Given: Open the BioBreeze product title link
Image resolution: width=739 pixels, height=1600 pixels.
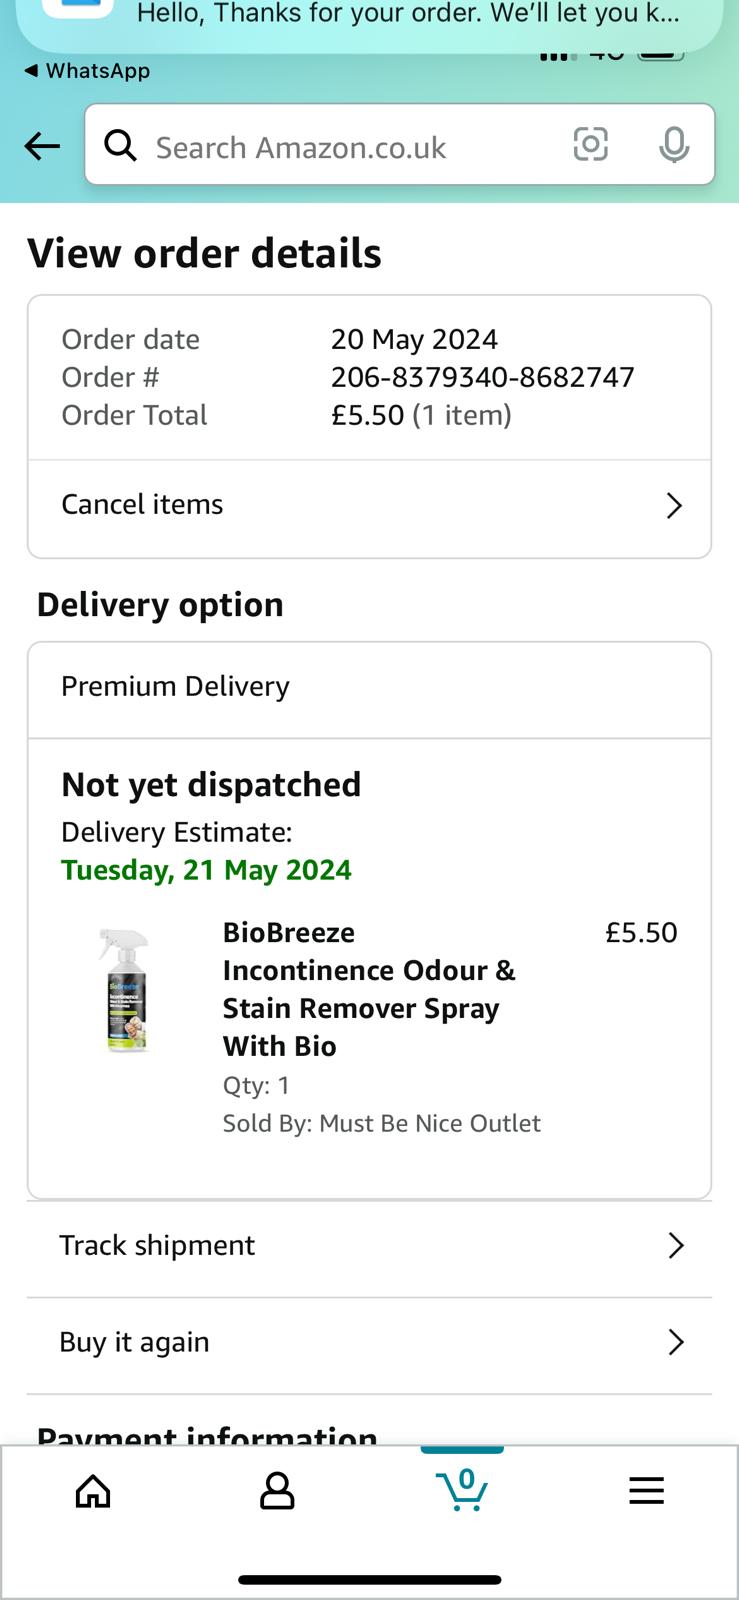Looking at the screenshot, I should 369,989.
